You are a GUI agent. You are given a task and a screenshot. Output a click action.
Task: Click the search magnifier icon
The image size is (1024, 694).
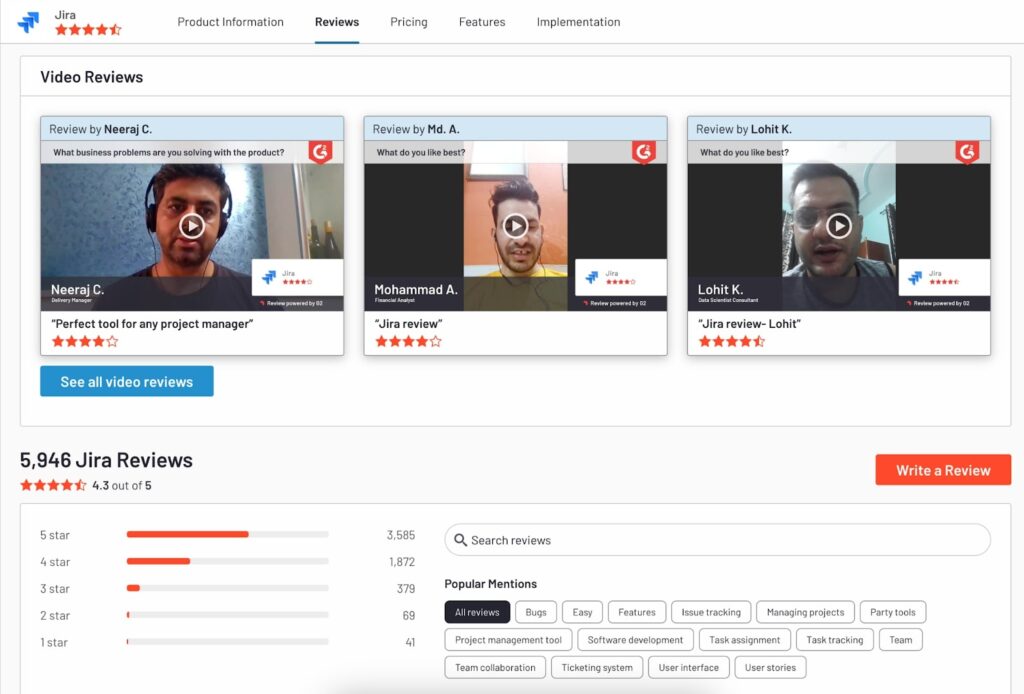(x=460, y=540)
